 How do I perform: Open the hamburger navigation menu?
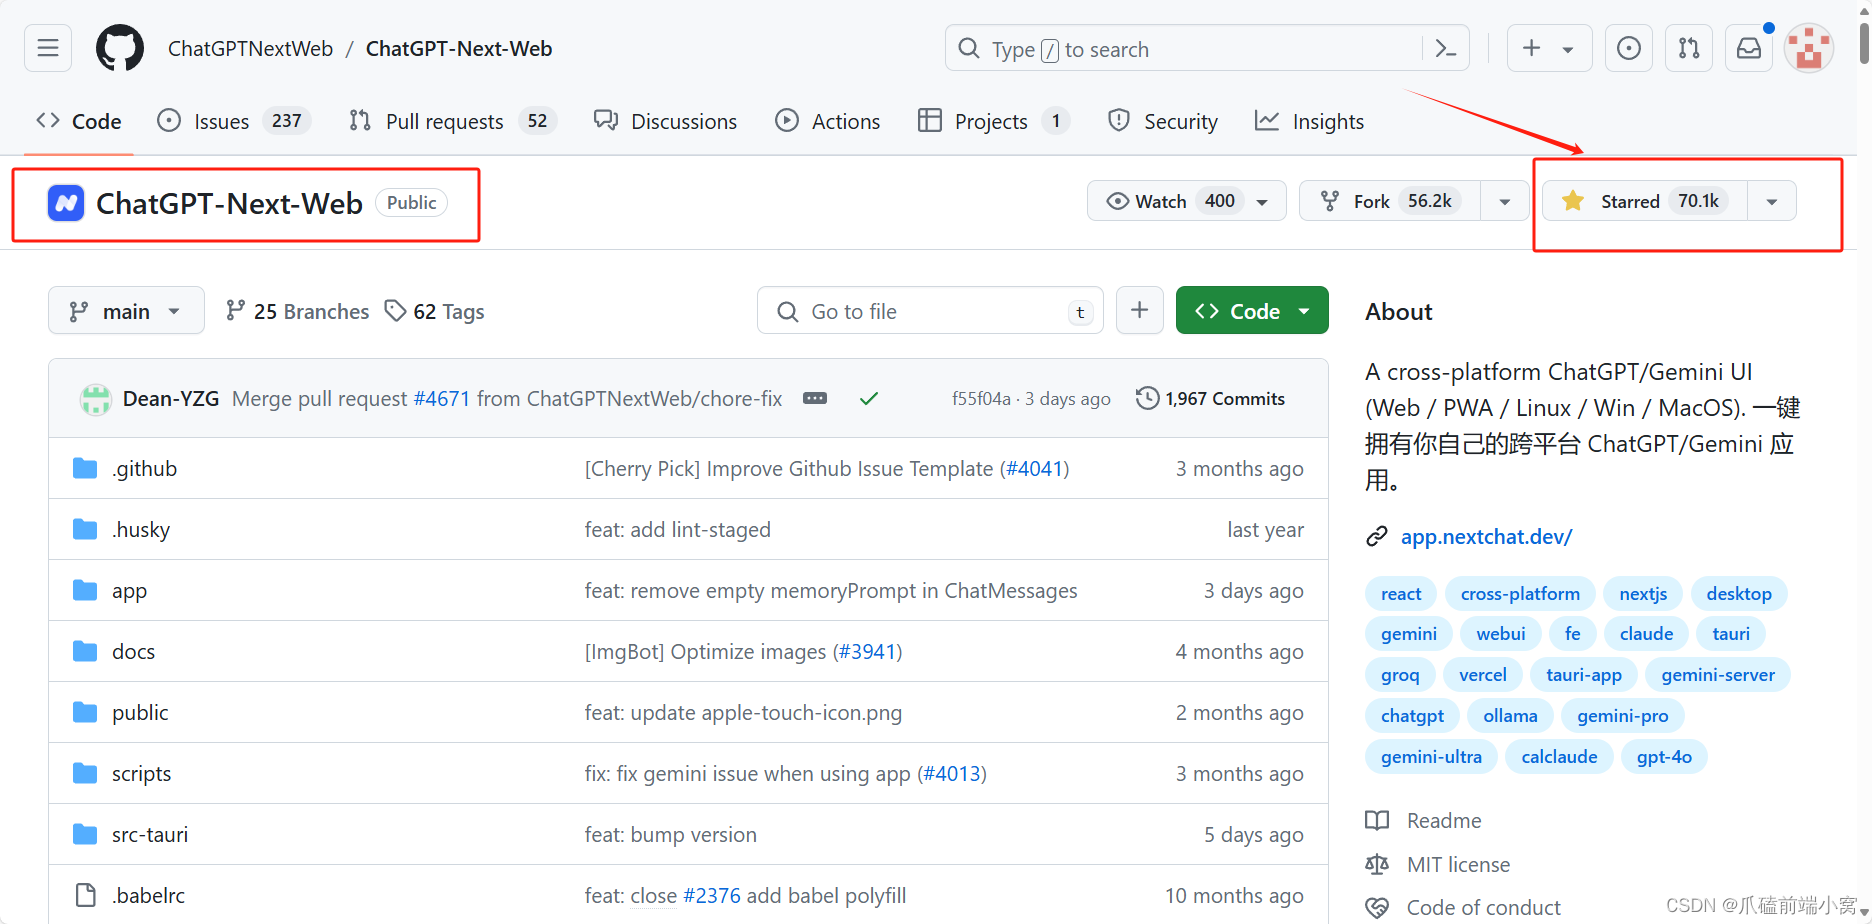(48, 48)
